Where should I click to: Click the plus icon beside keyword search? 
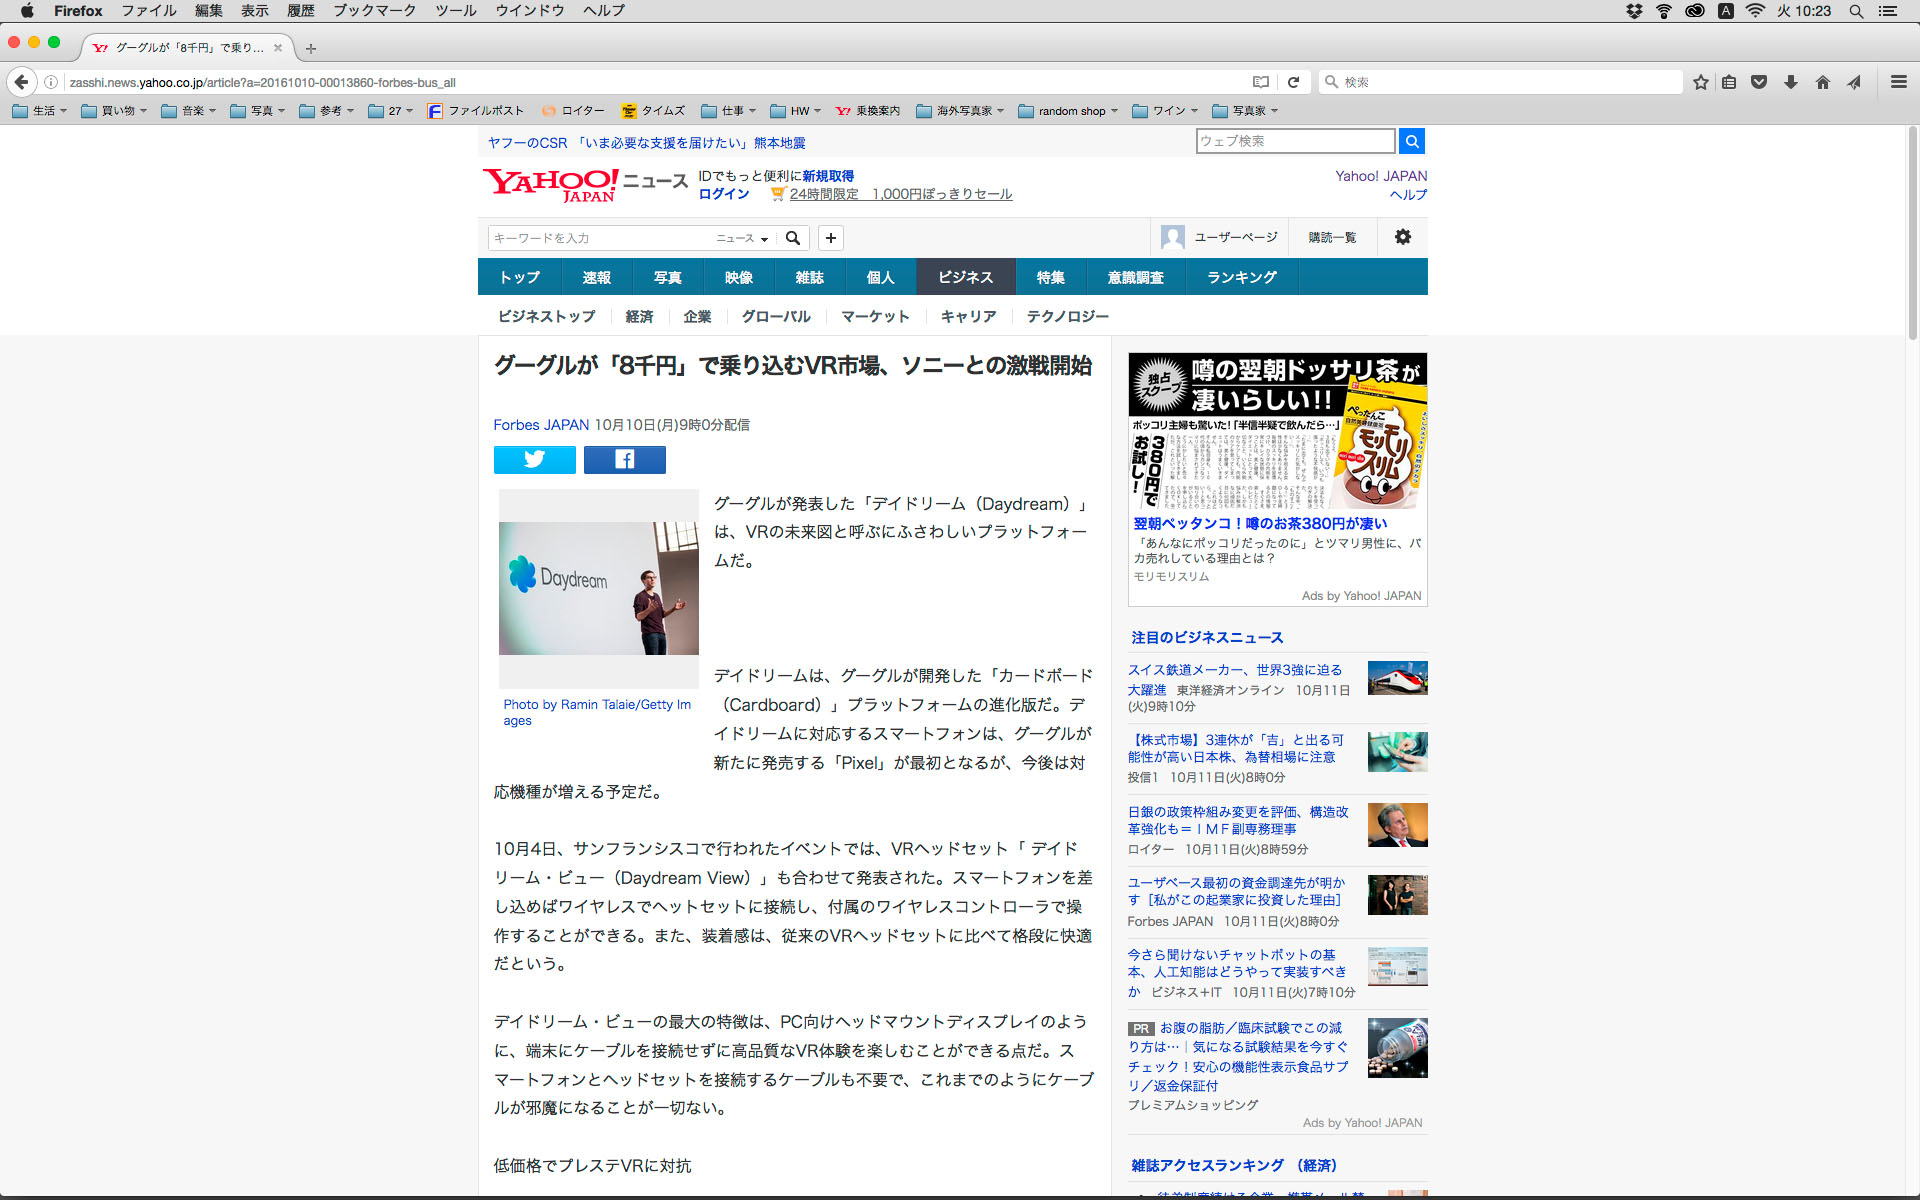tap(830, 238)
